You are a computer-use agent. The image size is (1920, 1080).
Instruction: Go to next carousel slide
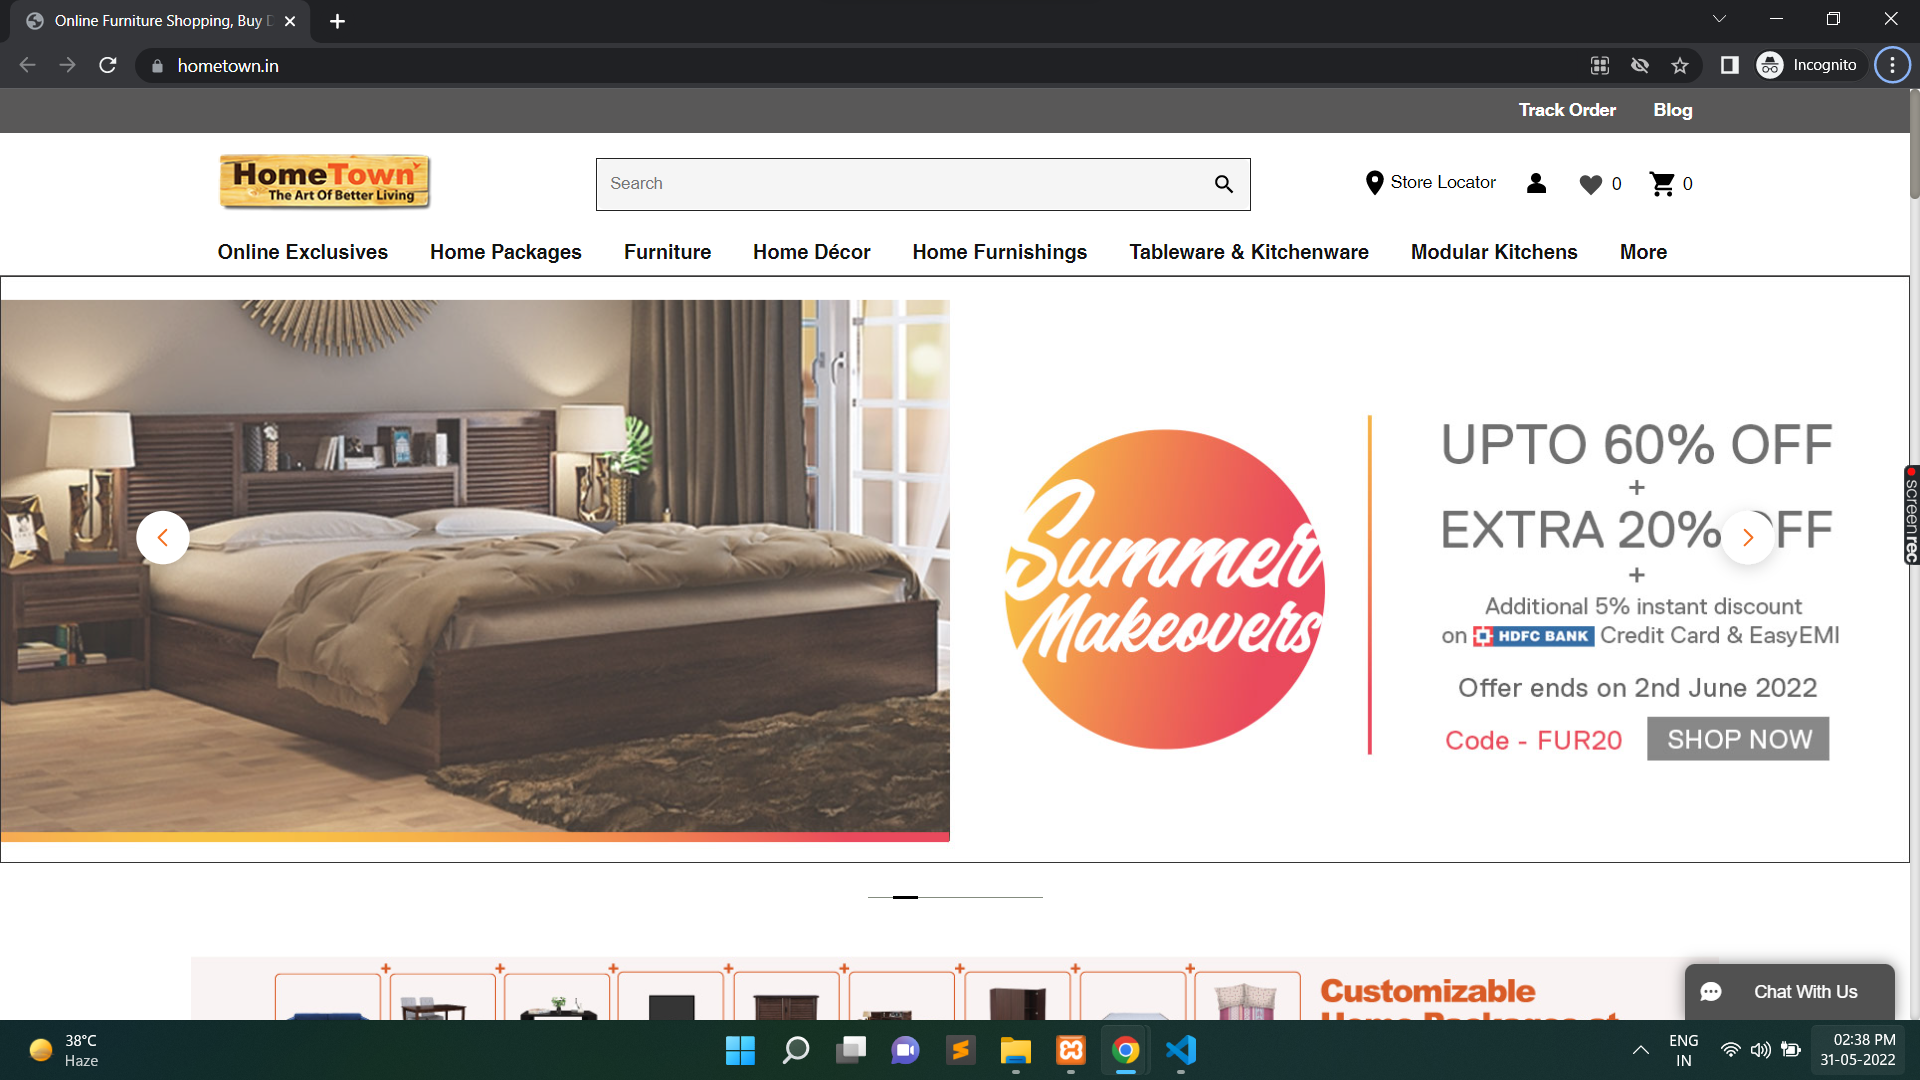tap(1748, 538)
